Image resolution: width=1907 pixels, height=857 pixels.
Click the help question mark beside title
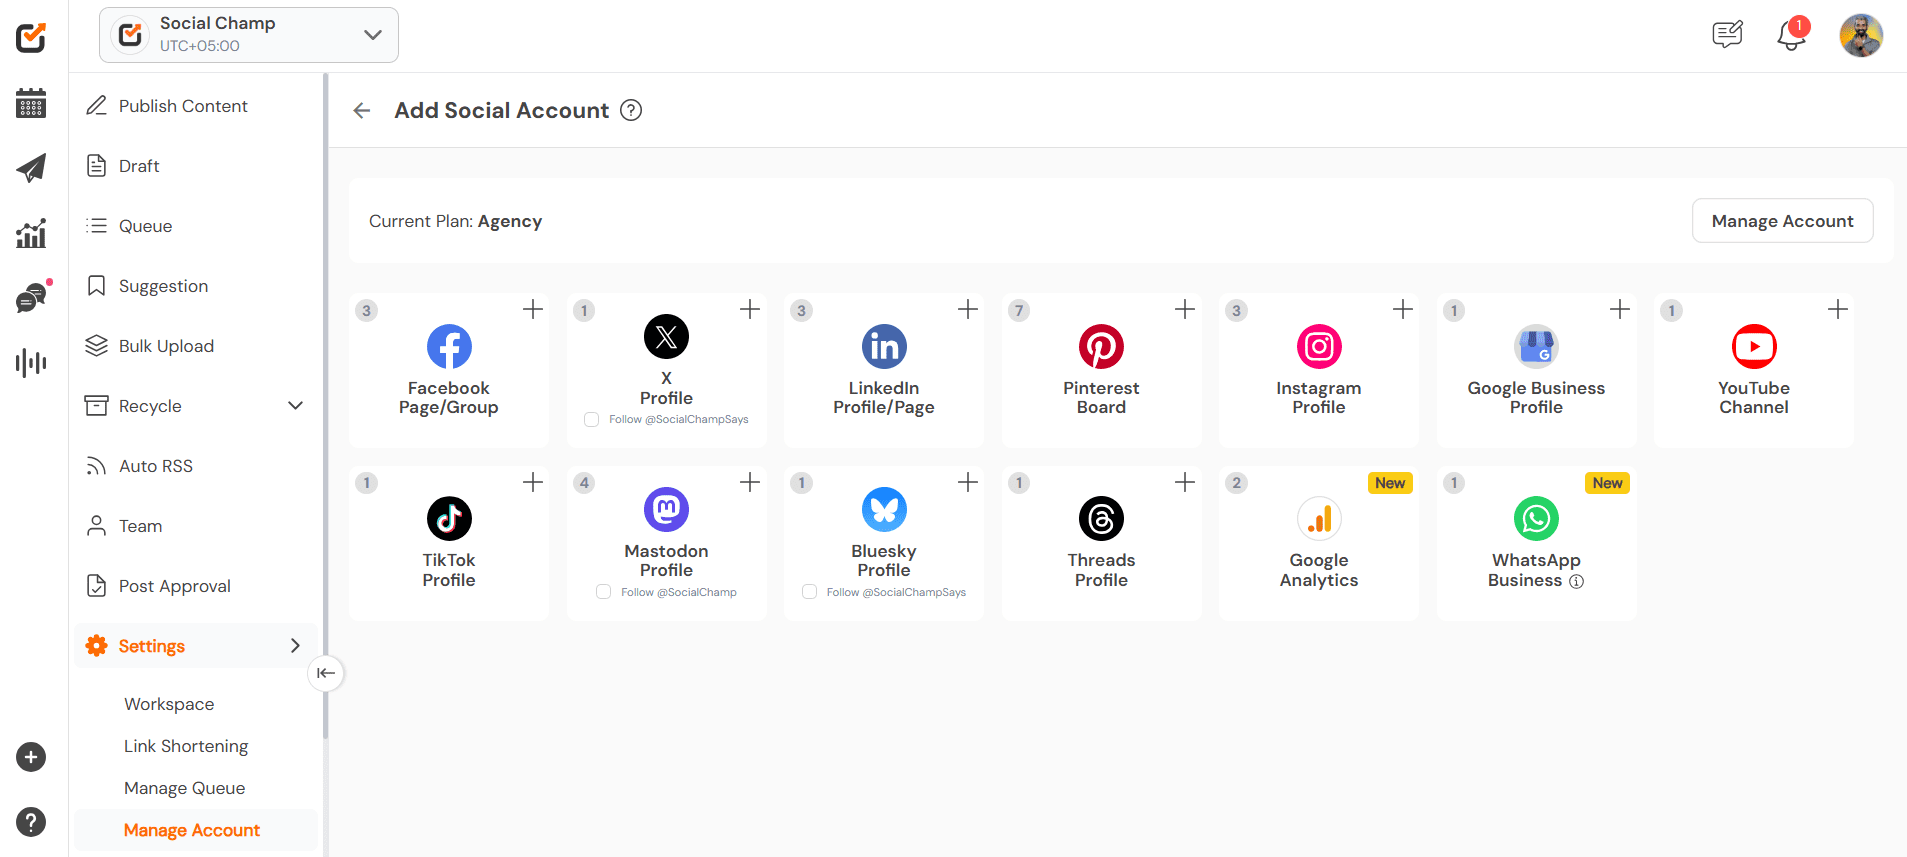(x=631, y=111)
